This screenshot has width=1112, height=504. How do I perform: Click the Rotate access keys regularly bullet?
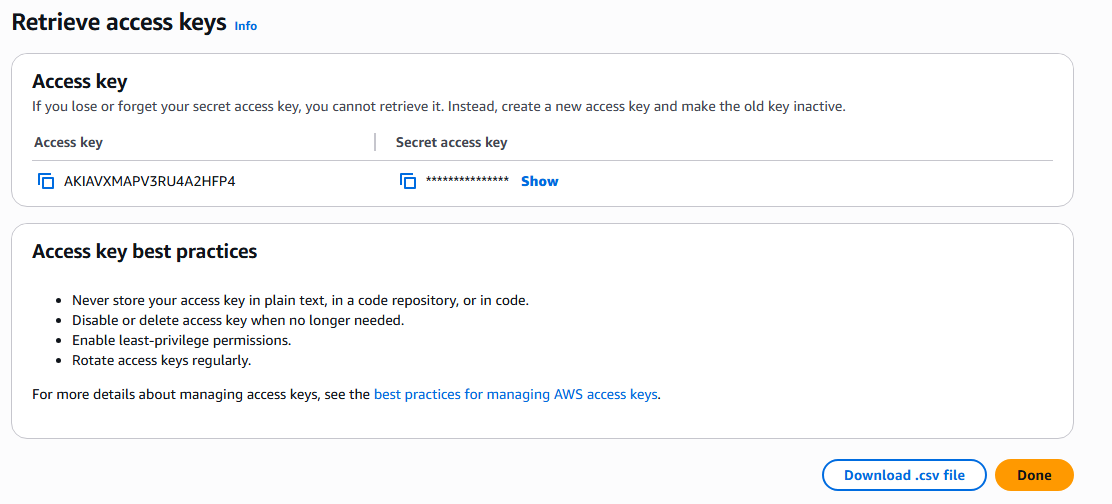[x=162, y=361]
